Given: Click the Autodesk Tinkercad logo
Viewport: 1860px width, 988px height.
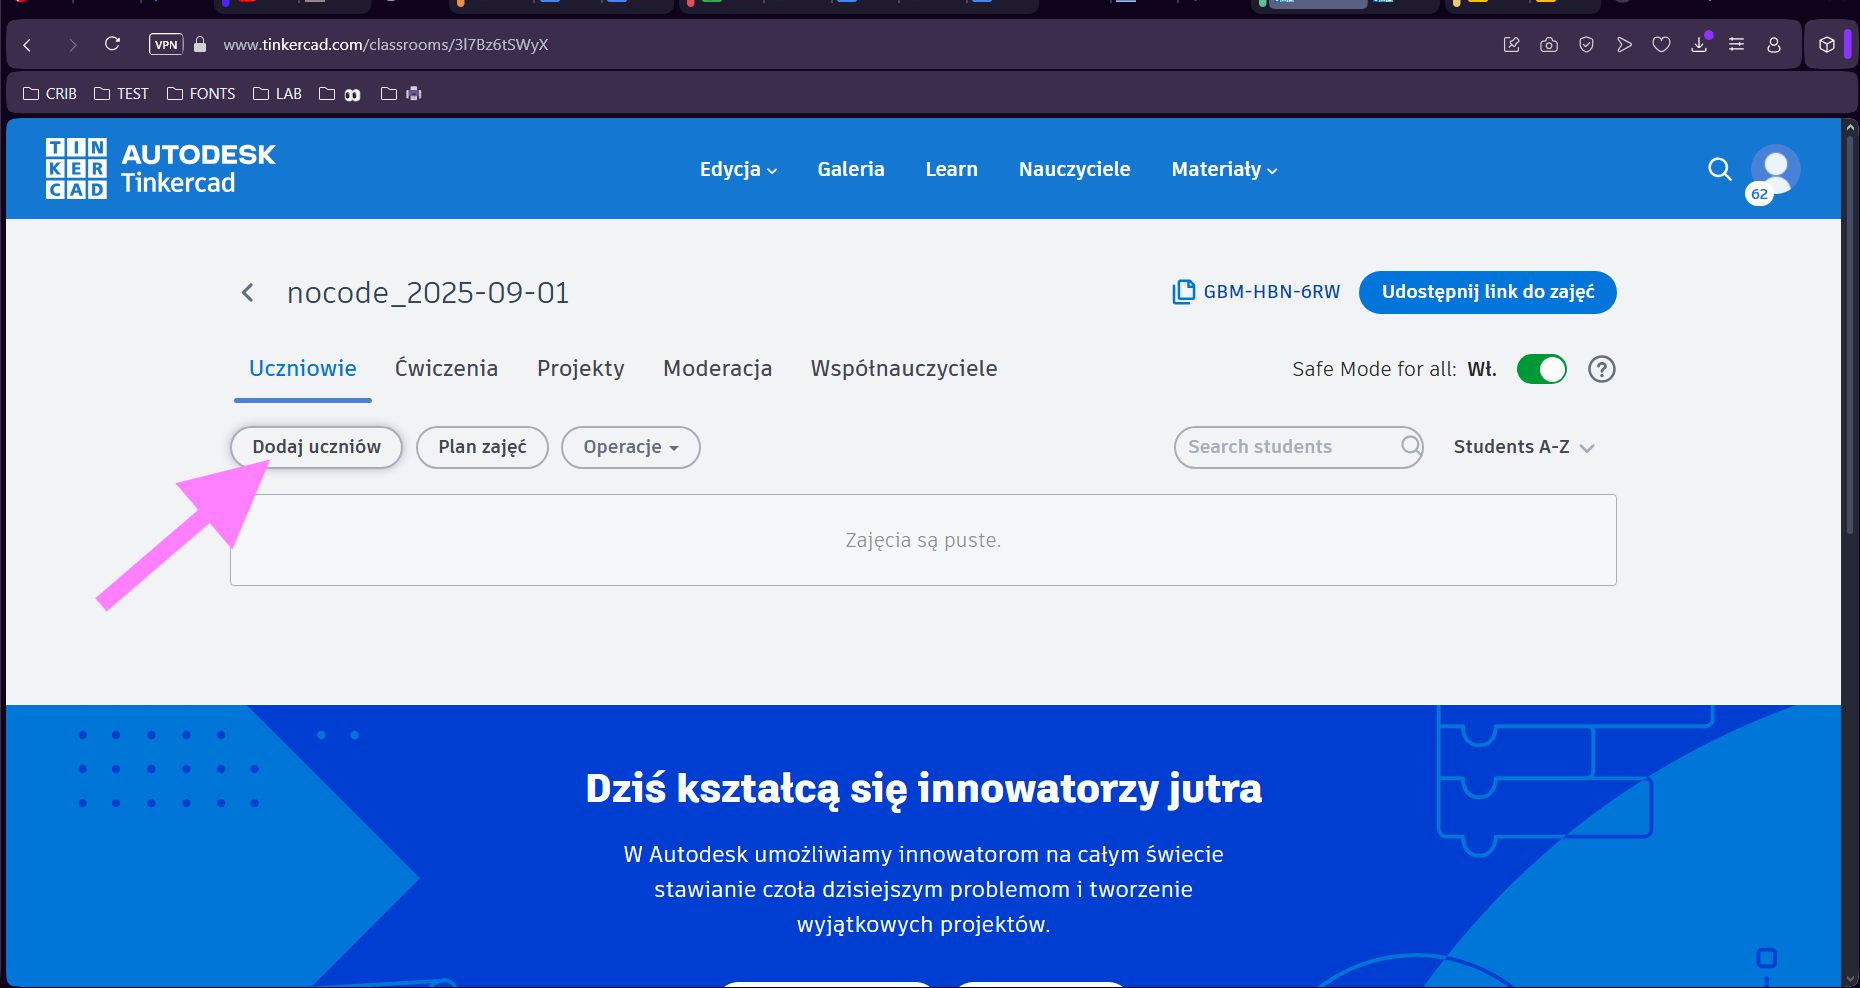Looking at the screenshot, I should (160, 168).
